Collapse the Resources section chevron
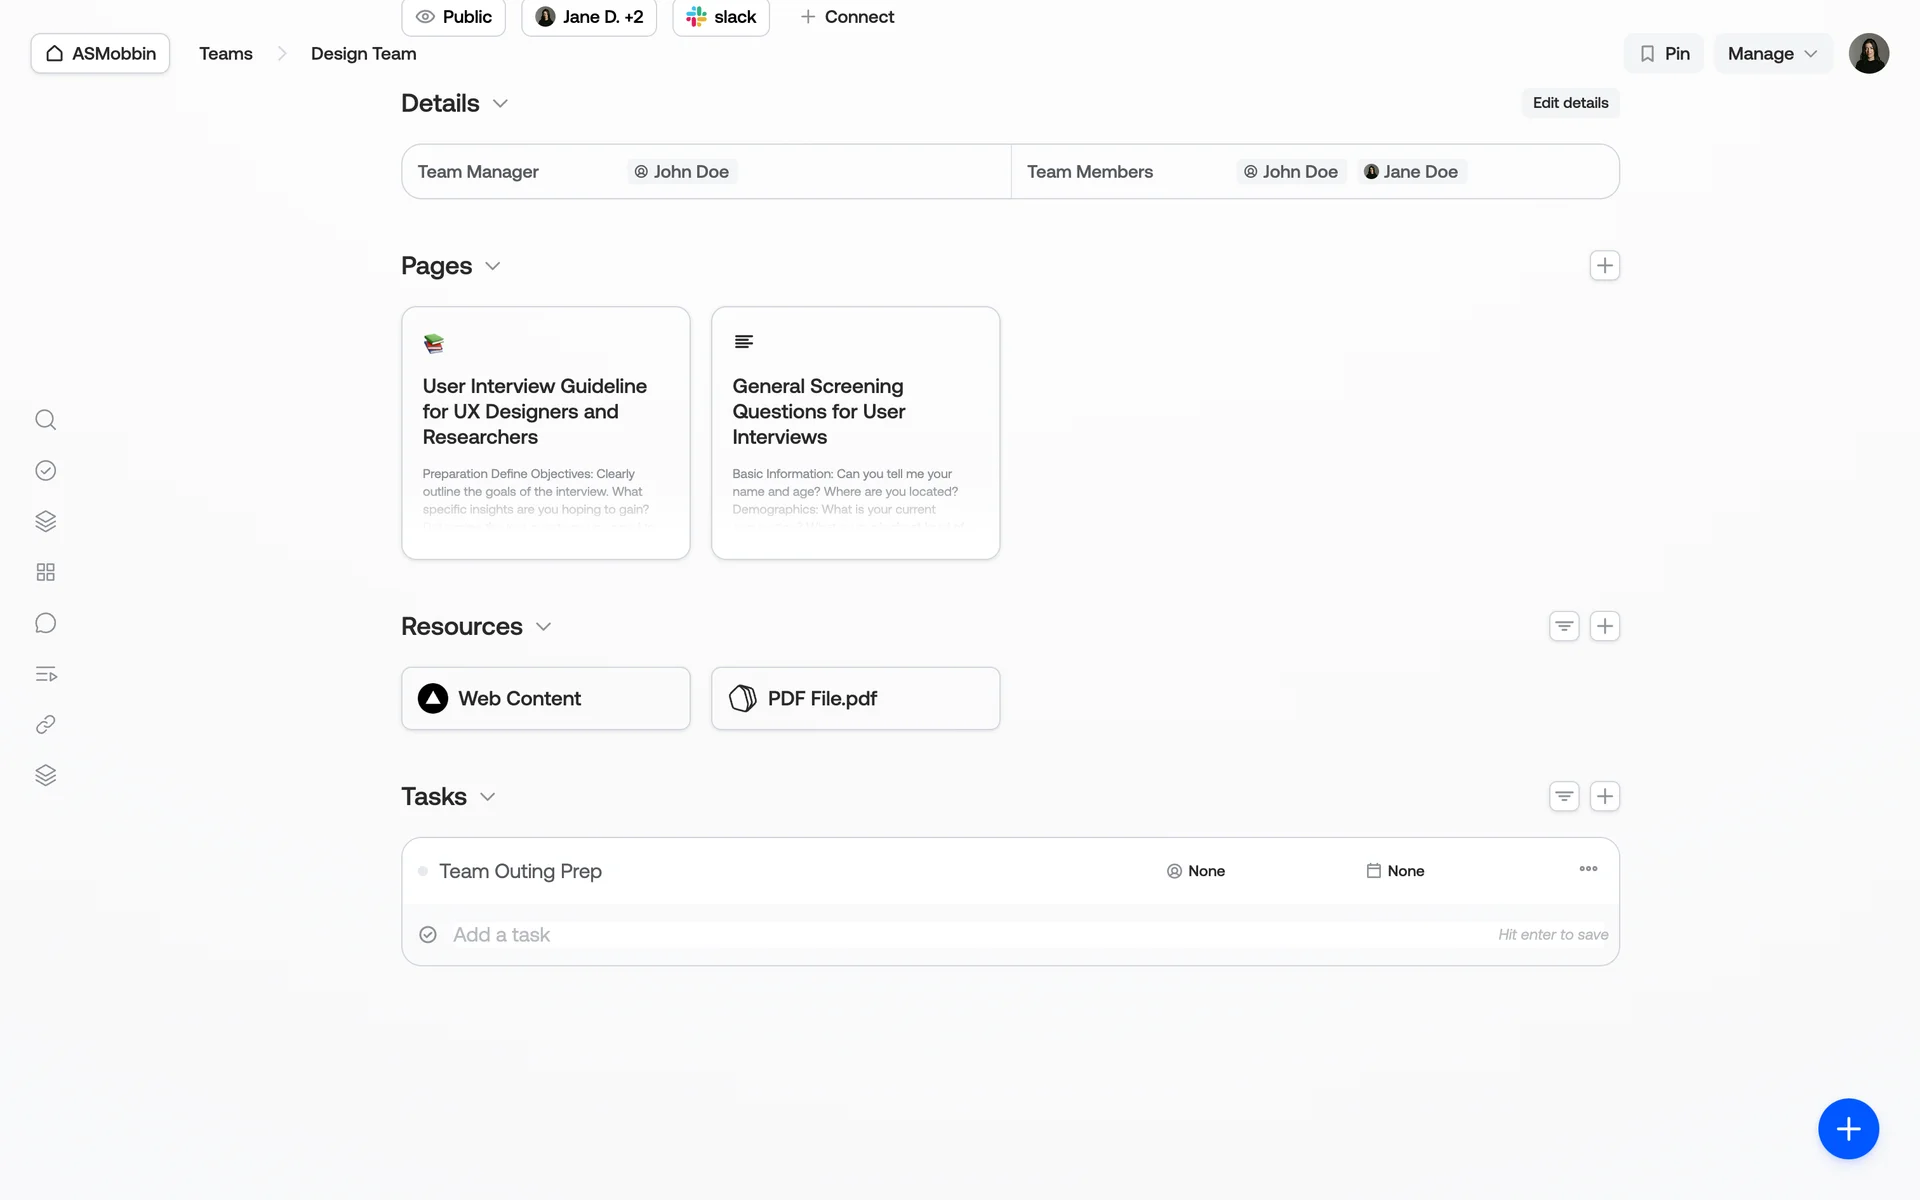Image resolution: width=1920 pixels, height=1200 pixels. click(544, 627)
